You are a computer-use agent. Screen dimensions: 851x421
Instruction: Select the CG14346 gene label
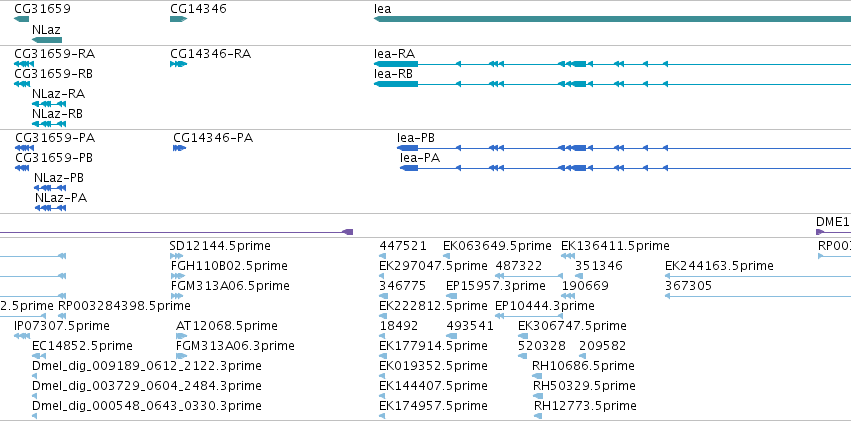[x=198, y=9]
